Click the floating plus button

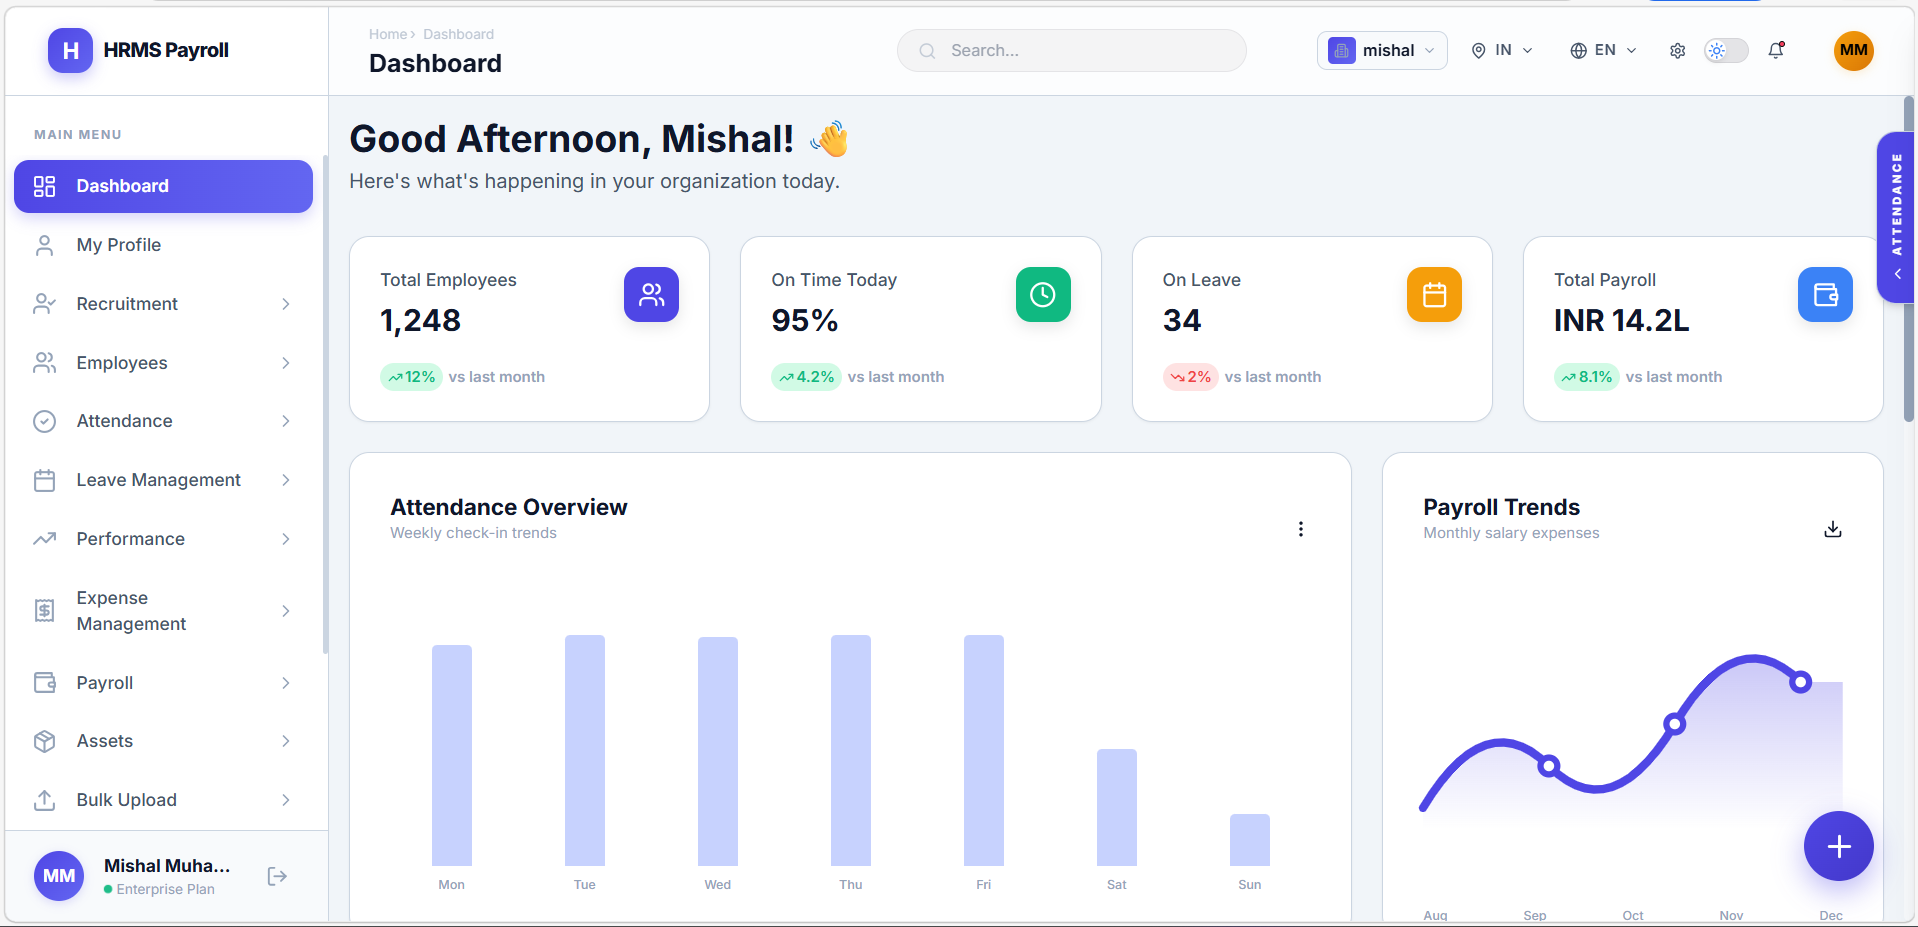1838,846
